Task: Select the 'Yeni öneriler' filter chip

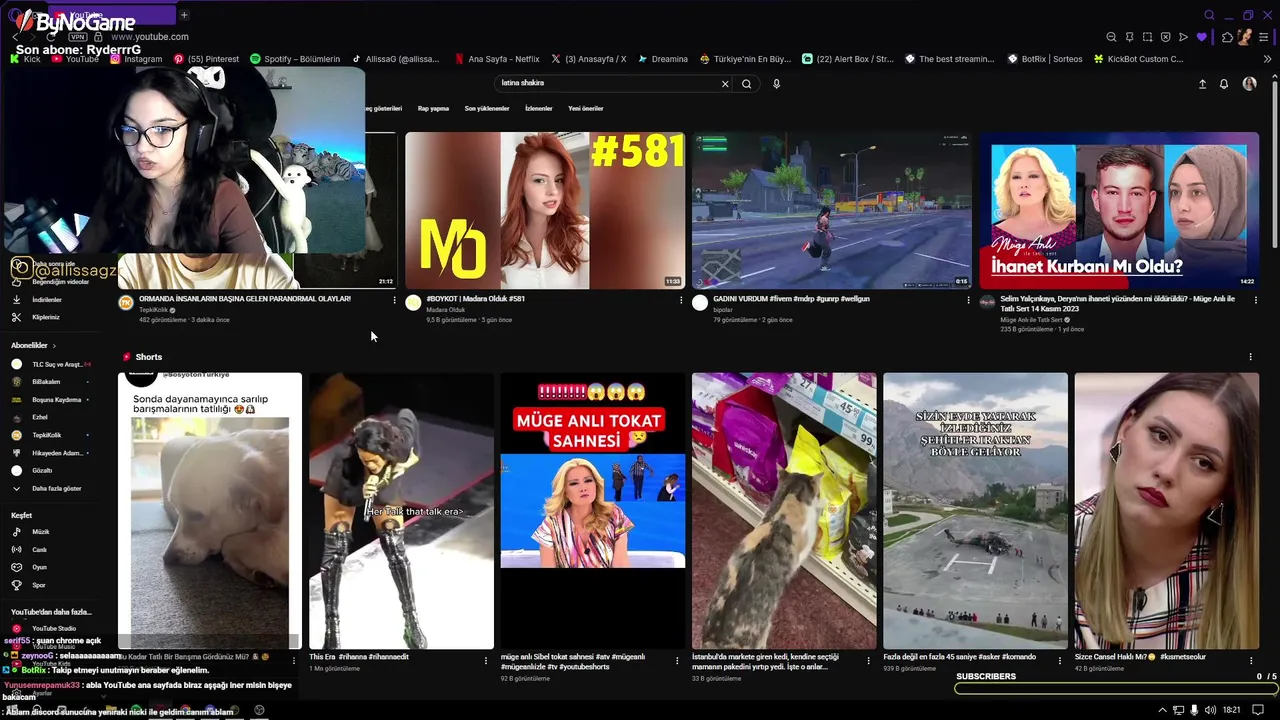Action: tap(585, 108)
